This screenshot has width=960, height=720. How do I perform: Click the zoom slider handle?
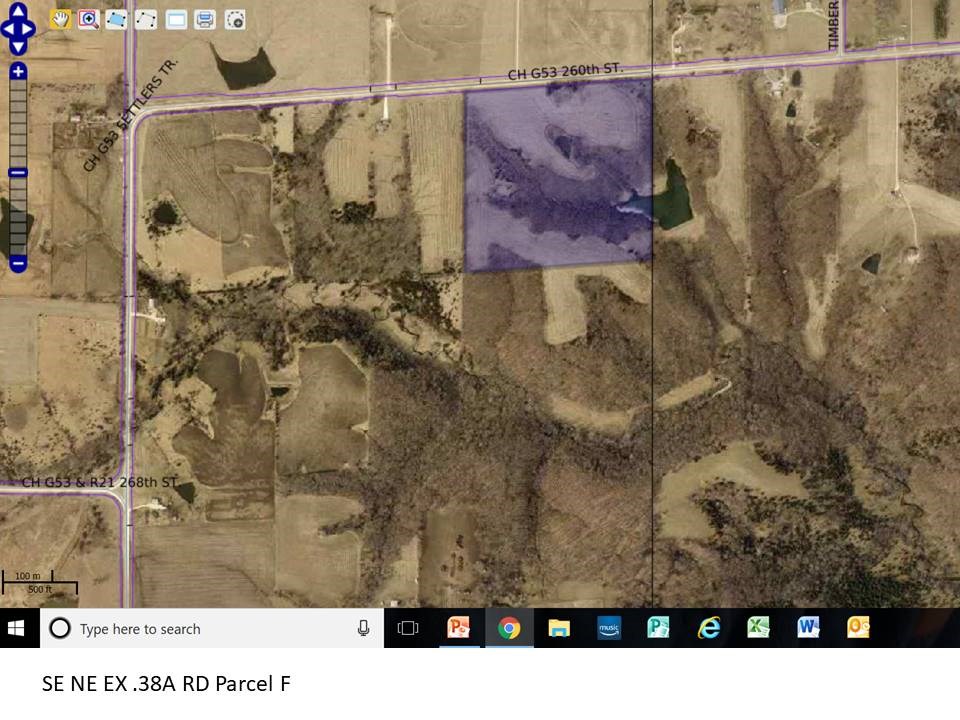[x=18, y=173]
